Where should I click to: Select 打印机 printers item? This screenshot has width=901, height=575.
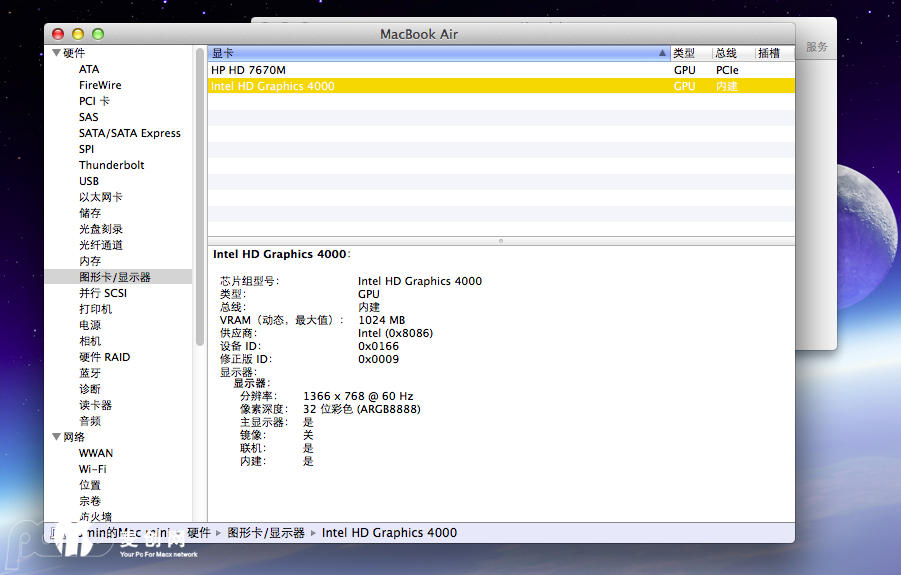click(95, 309)
